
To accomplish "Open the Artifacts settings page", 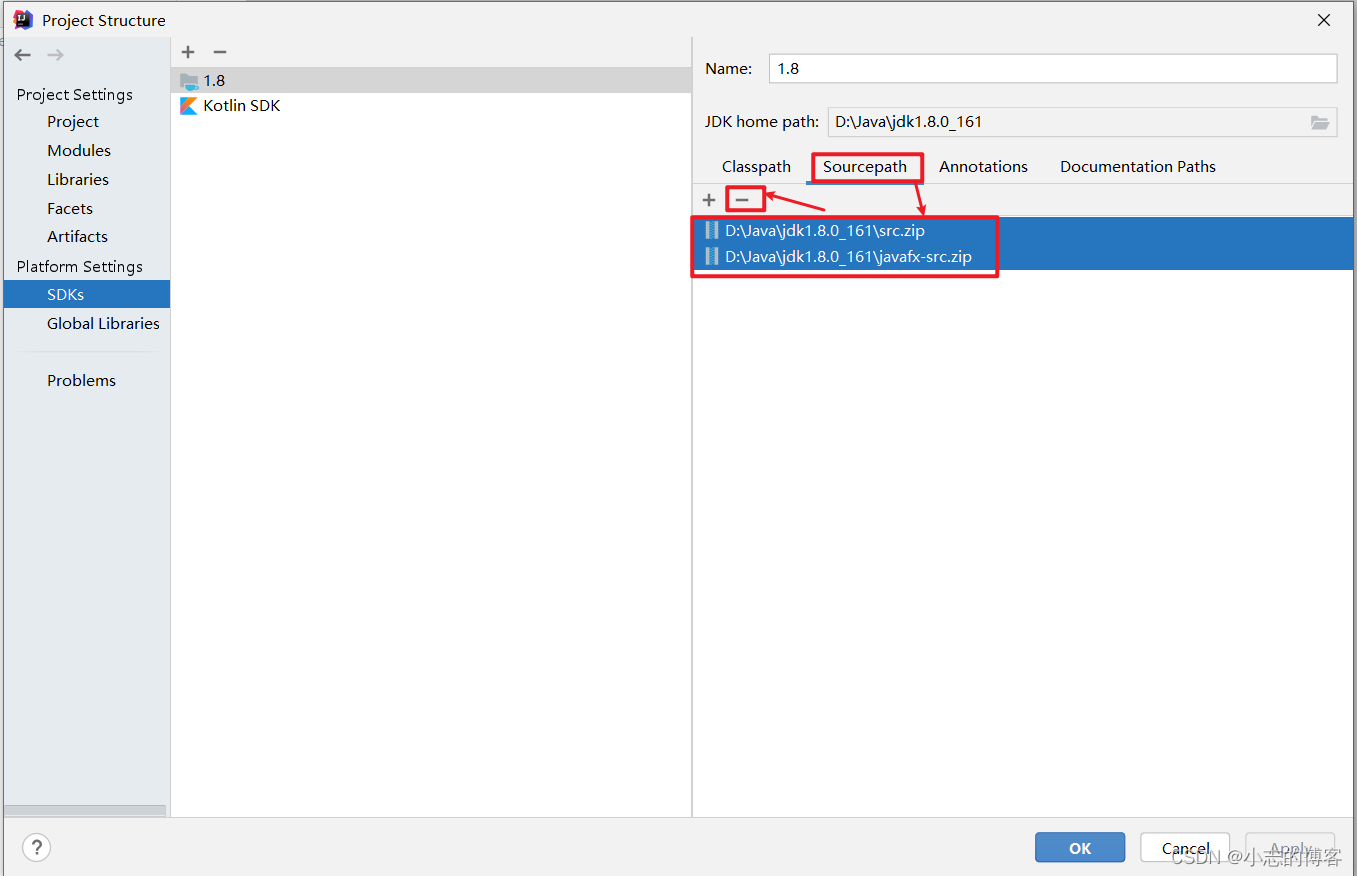I will click(77, 236).
